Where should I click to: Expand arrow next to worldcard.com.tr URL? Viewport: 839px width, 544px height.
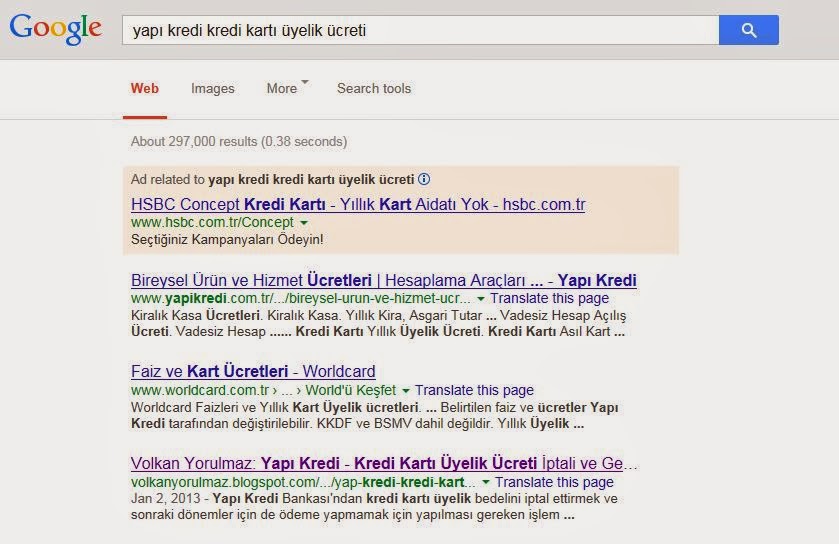[x=406, y=390]
